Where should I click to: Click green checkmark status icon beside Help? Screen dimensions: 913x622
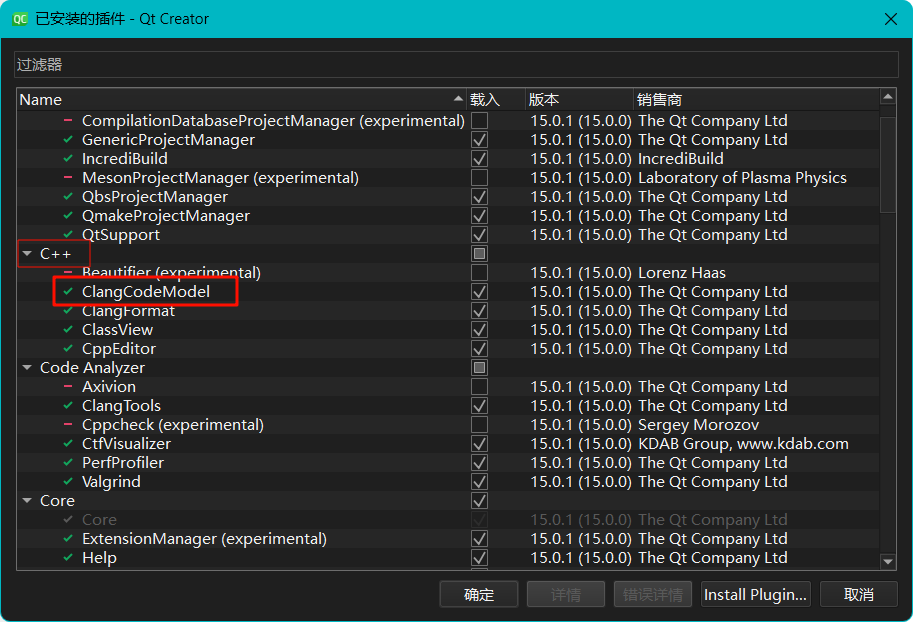[68, 557]
